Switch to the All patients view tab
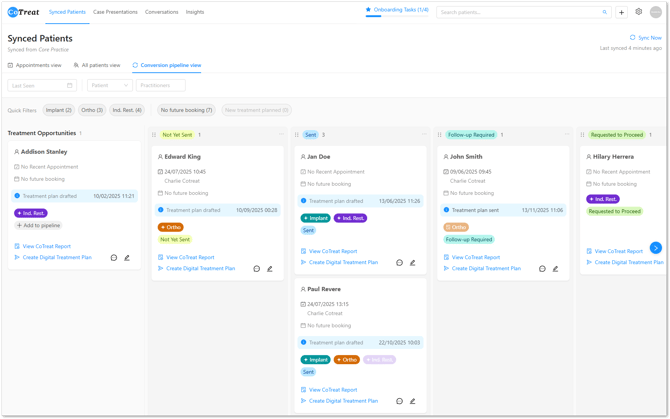The height and width of the screenshot is (419, 670). click(97, 65)
